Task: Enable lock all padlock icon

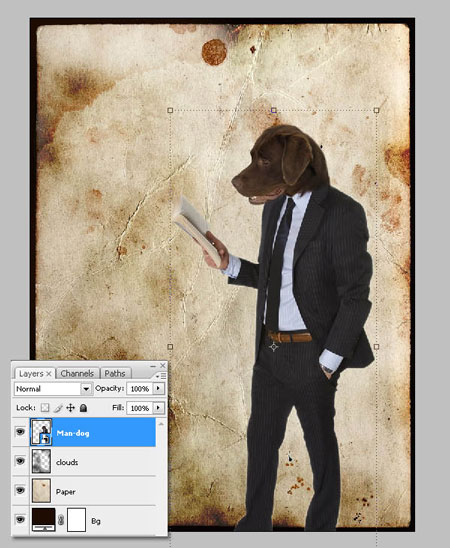Action: [x=83, y=408]
